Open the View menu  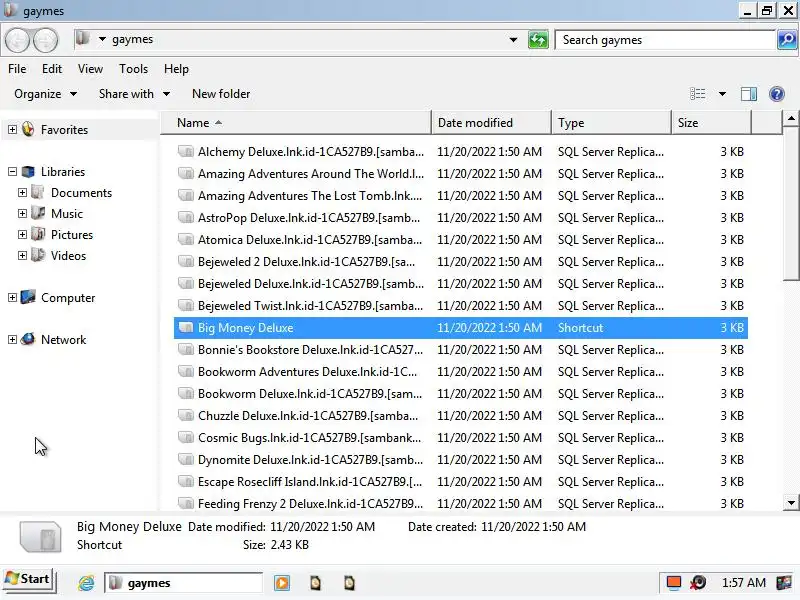click(x=90, y=69)
